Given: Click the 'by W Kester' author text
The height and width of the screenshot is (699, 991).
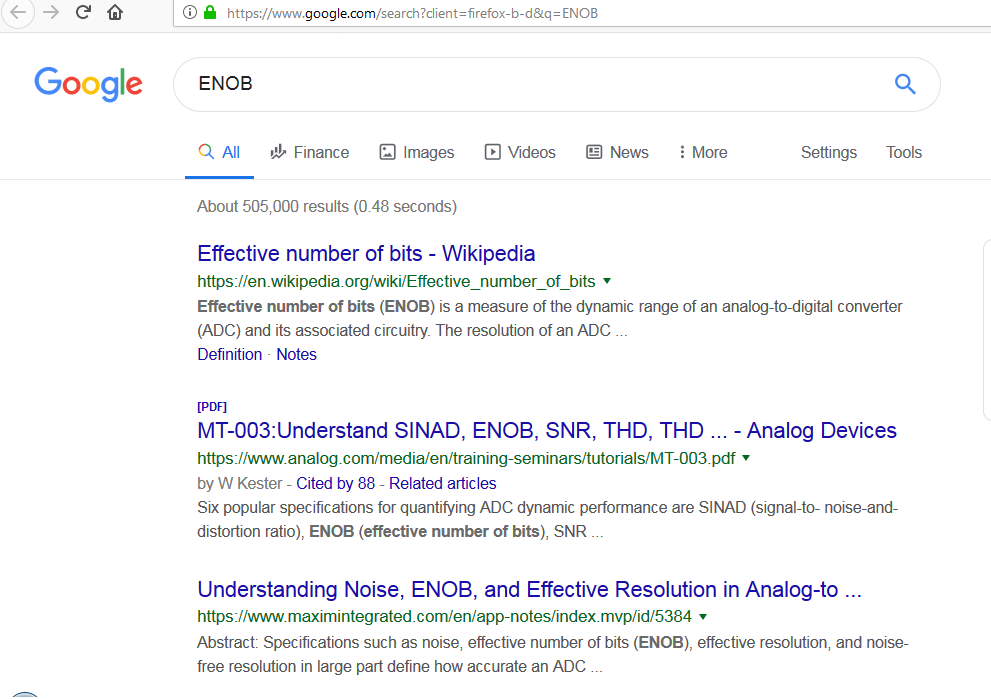Looking at the screenshot, I should click(240, 483).
